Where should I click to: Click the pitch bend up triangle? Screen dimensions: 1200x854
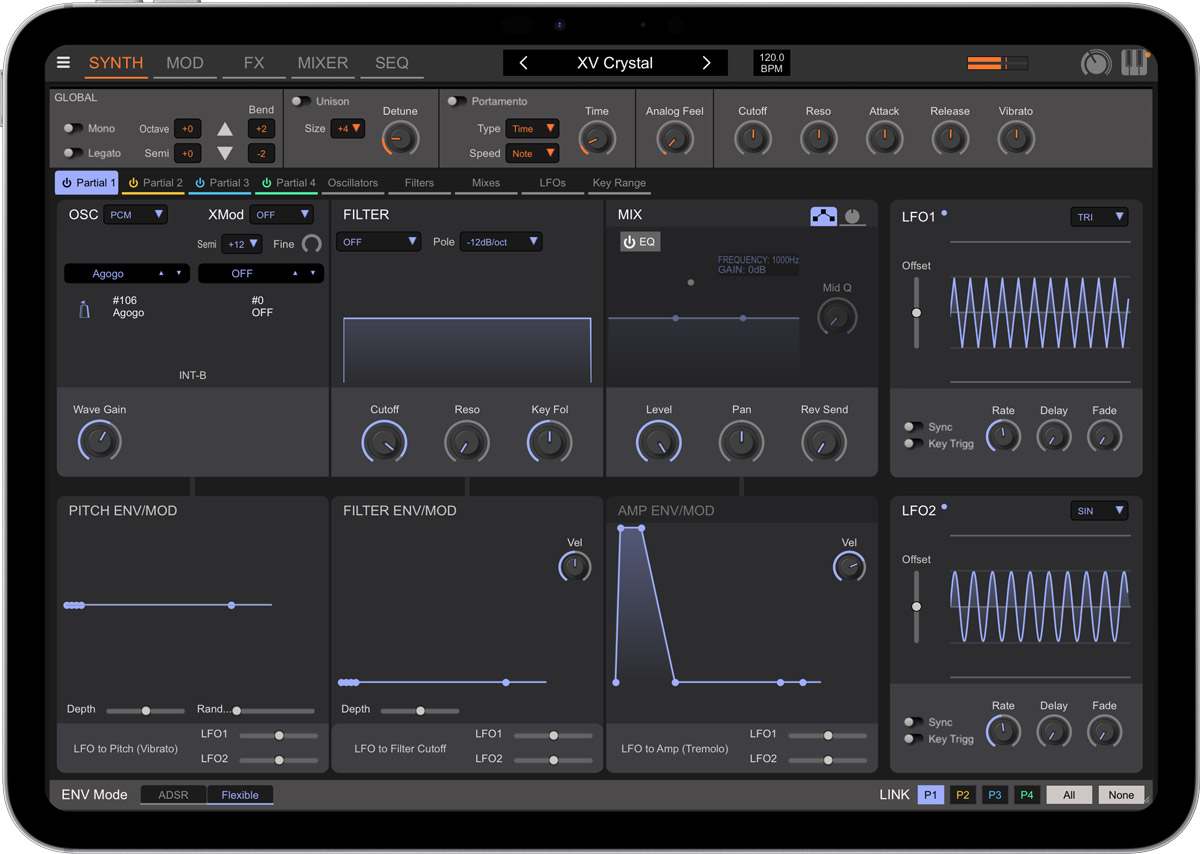[225, 128]
